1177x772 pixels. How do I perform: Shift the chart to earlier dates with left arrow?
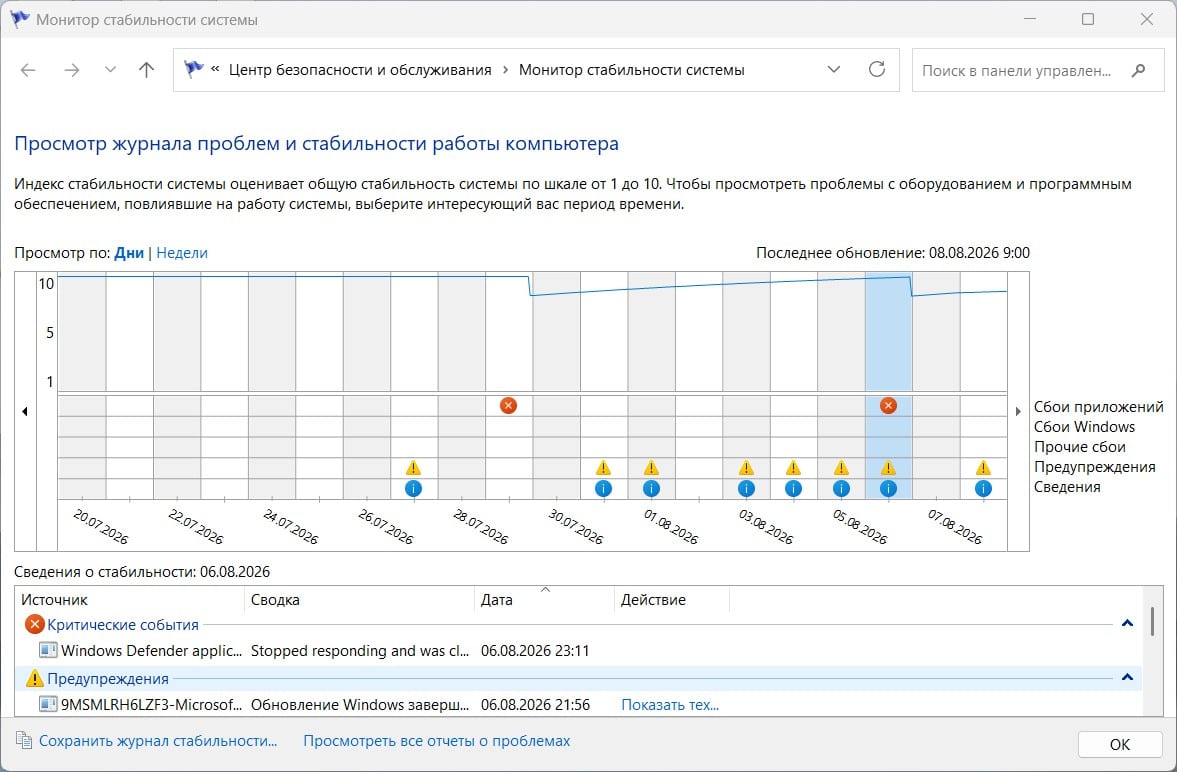(25, 412)
